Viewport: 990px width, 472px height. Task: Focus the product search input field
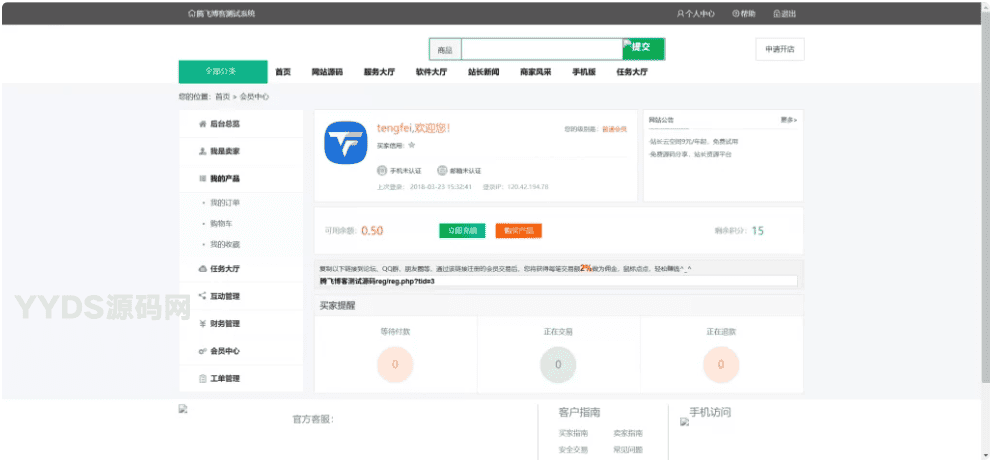pyautogui.click(x=542, y=49)
